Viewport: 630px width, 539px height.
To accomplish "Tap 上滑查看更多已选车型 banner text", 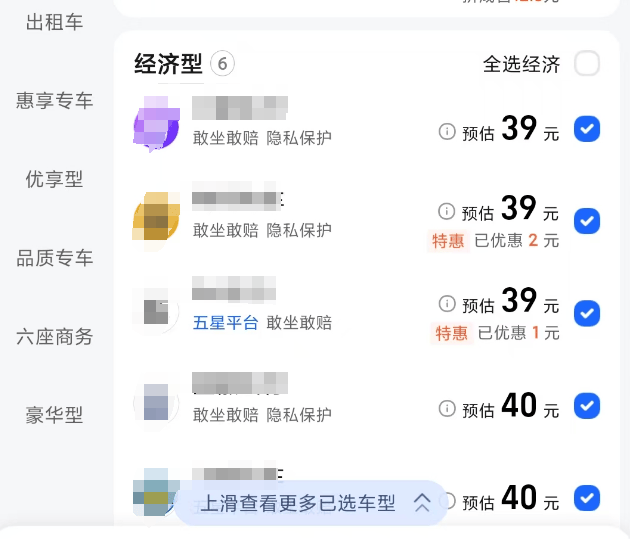I will (298, 504).
